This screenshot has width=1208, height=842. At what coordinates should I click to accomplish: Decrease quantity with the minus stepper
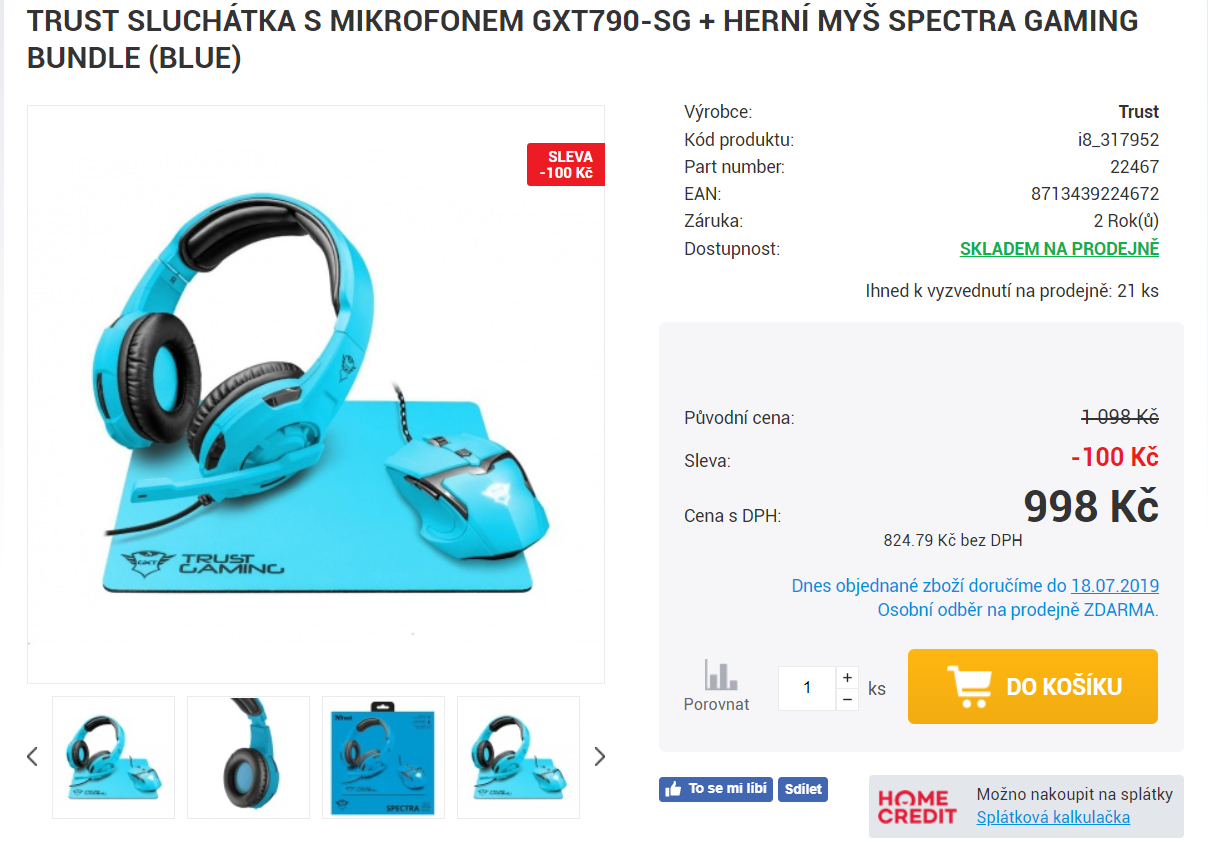tap(847, 700)
